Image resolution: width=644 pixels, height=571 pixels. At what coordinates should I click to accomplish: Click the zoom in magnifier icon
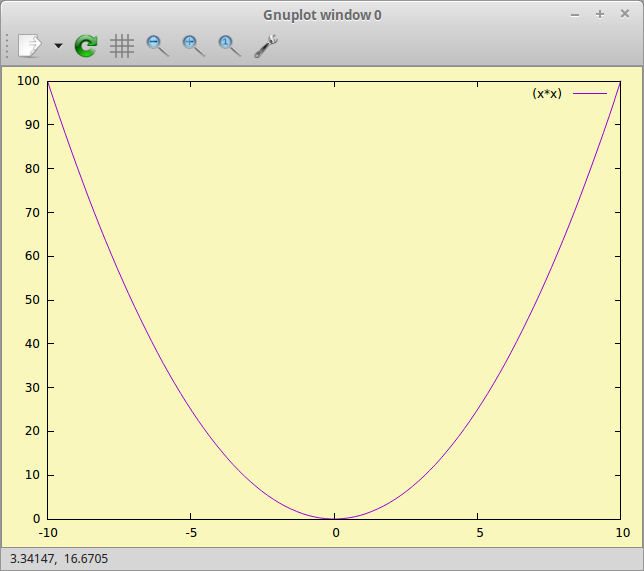193,45
